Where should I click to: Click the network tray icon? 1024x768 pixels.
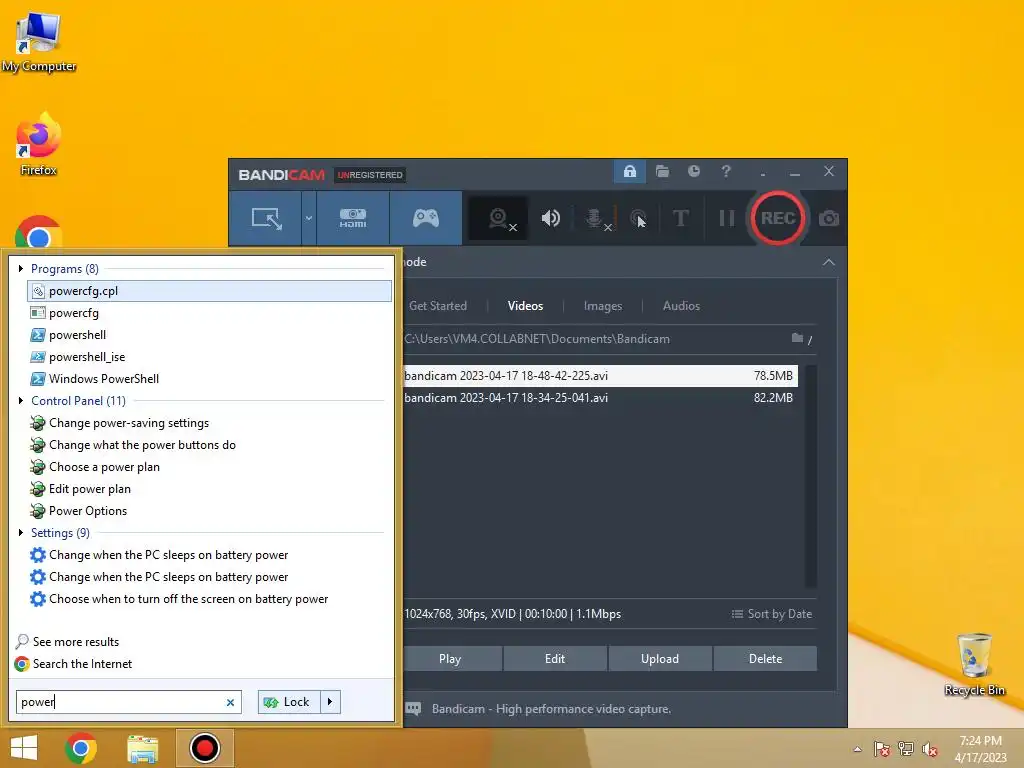(906, 749)
